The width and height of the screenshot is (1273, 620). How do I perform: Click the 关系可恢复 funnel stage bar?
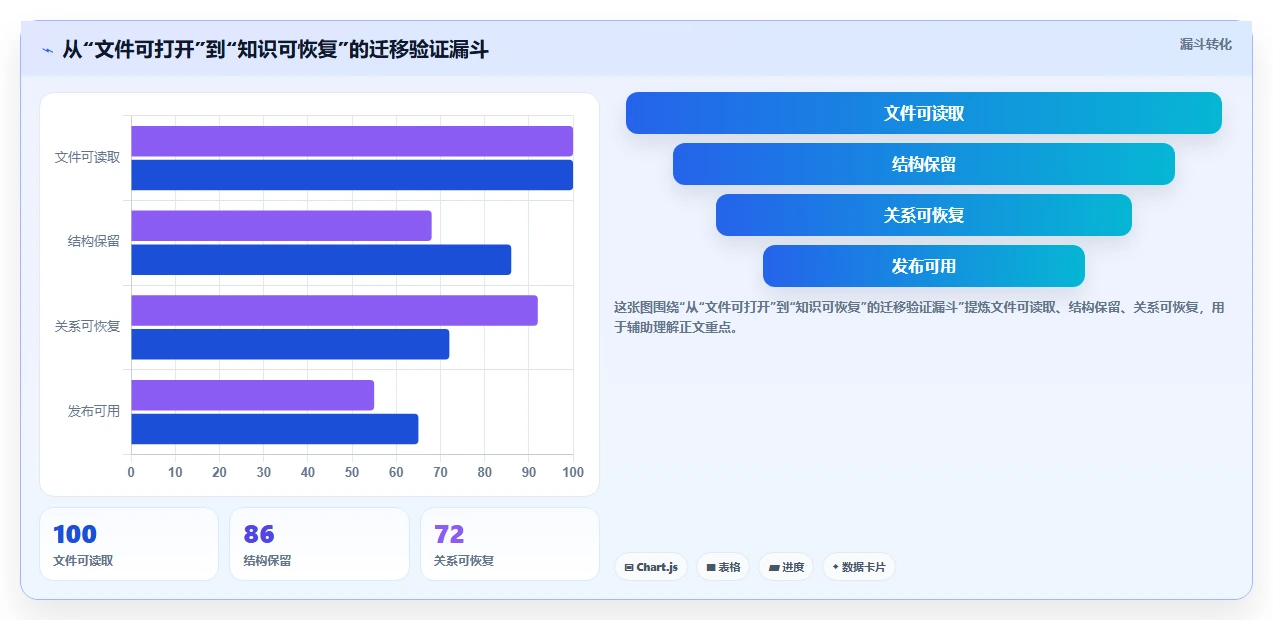pyautogui.click(x=923, y=215)
